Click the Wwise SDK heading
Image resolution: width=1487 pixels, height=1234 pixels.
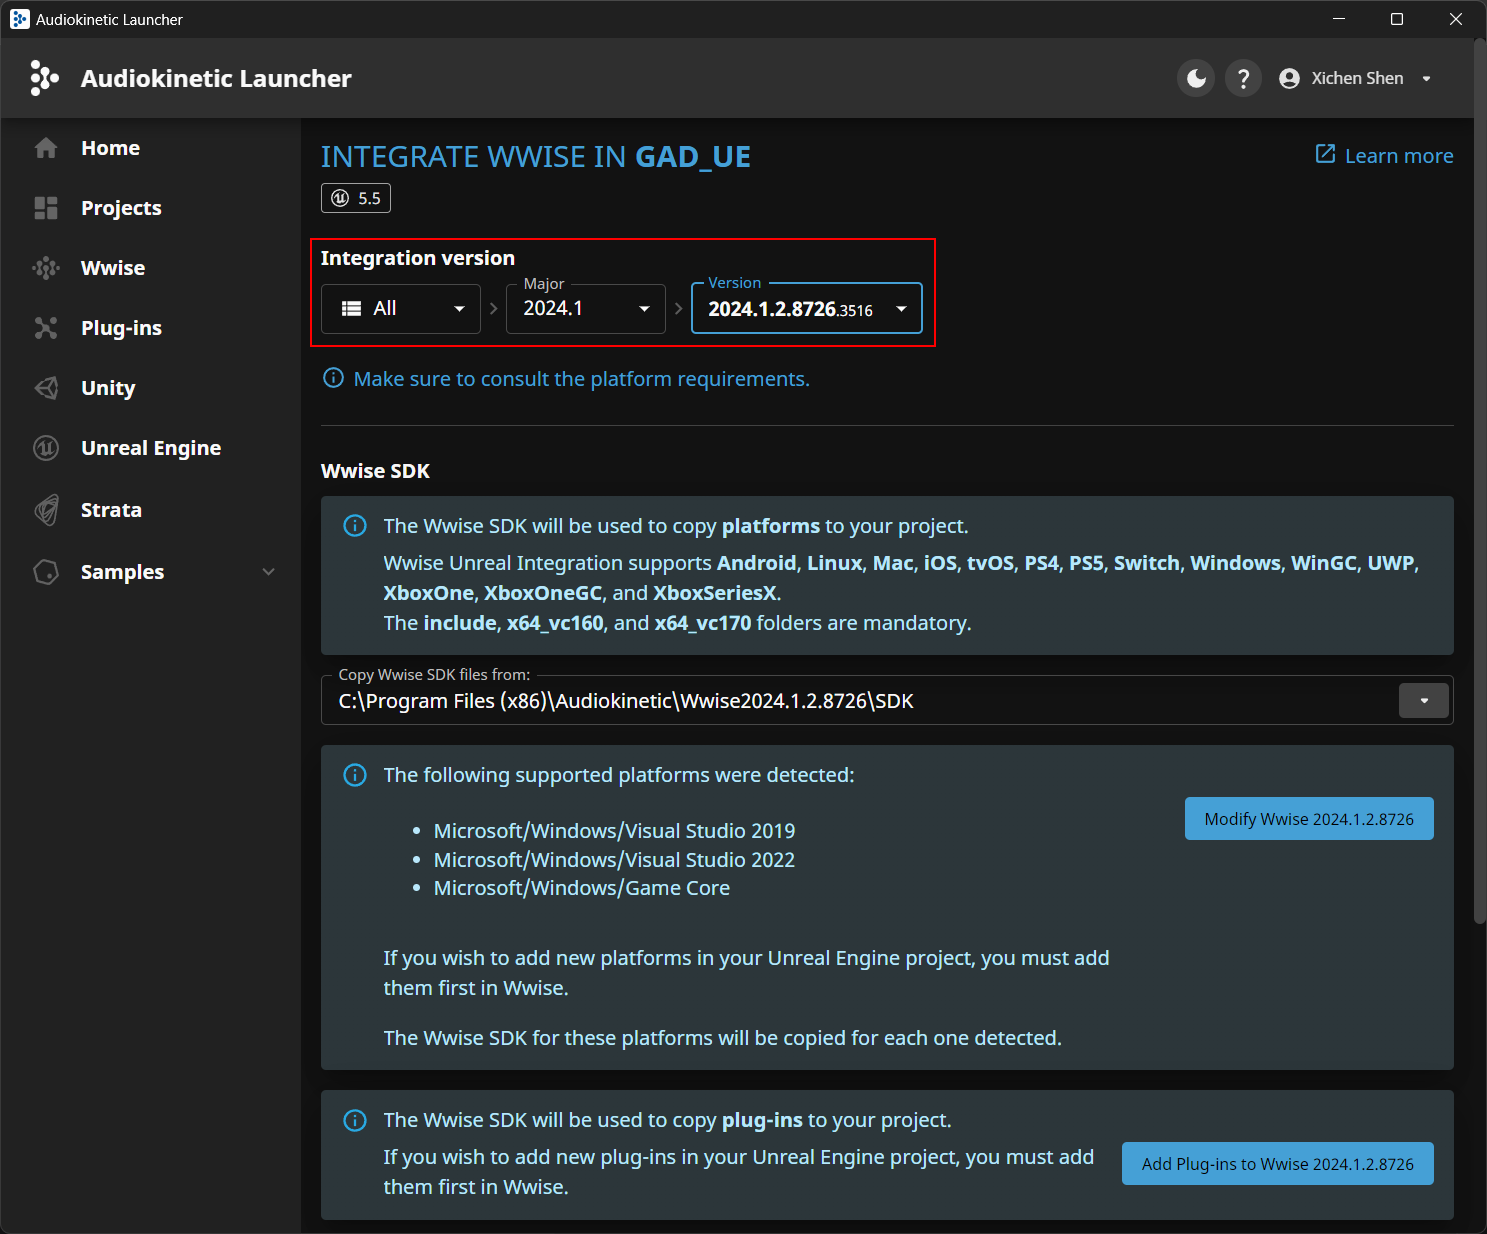point(375,471)
